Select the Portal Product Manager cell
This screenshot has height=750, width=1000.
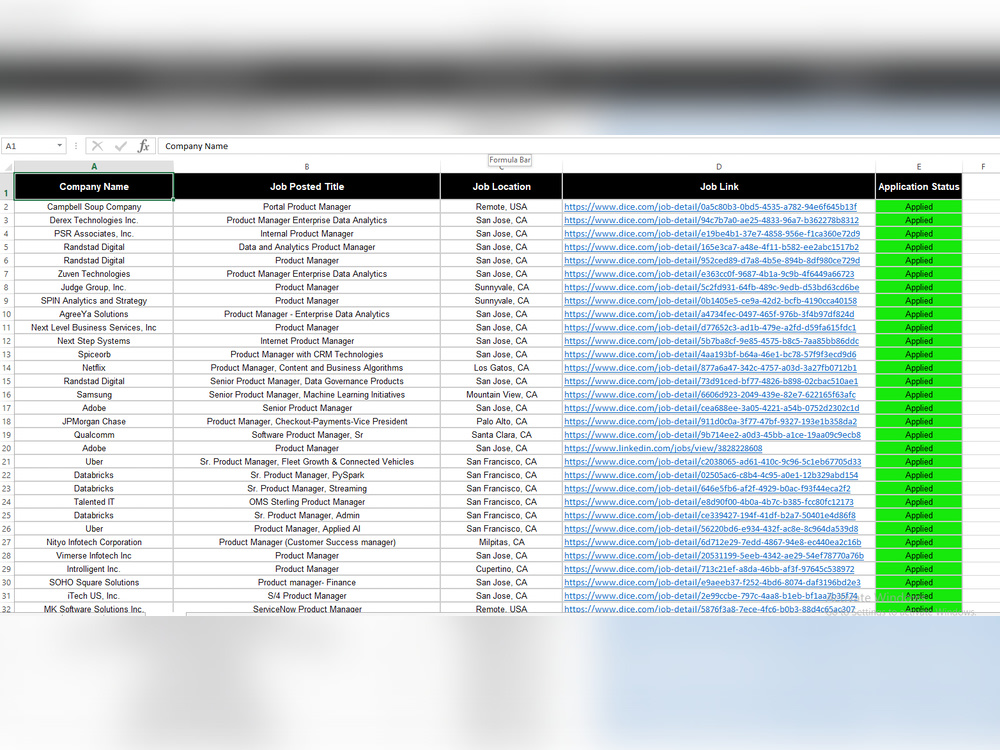(307, 207)
